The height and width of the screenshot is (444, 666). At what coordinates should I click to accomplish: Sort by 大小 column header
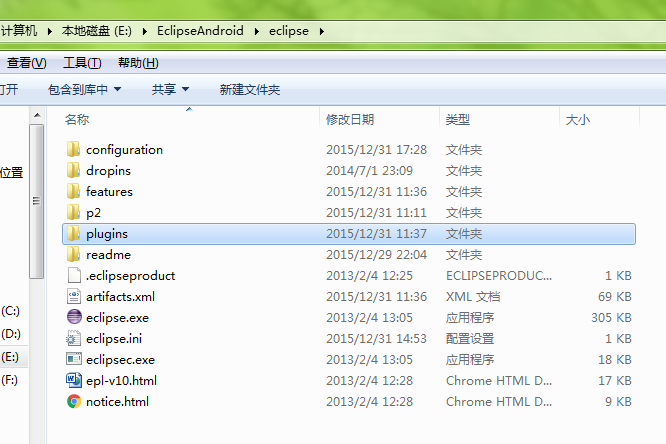tap(578, 120)
